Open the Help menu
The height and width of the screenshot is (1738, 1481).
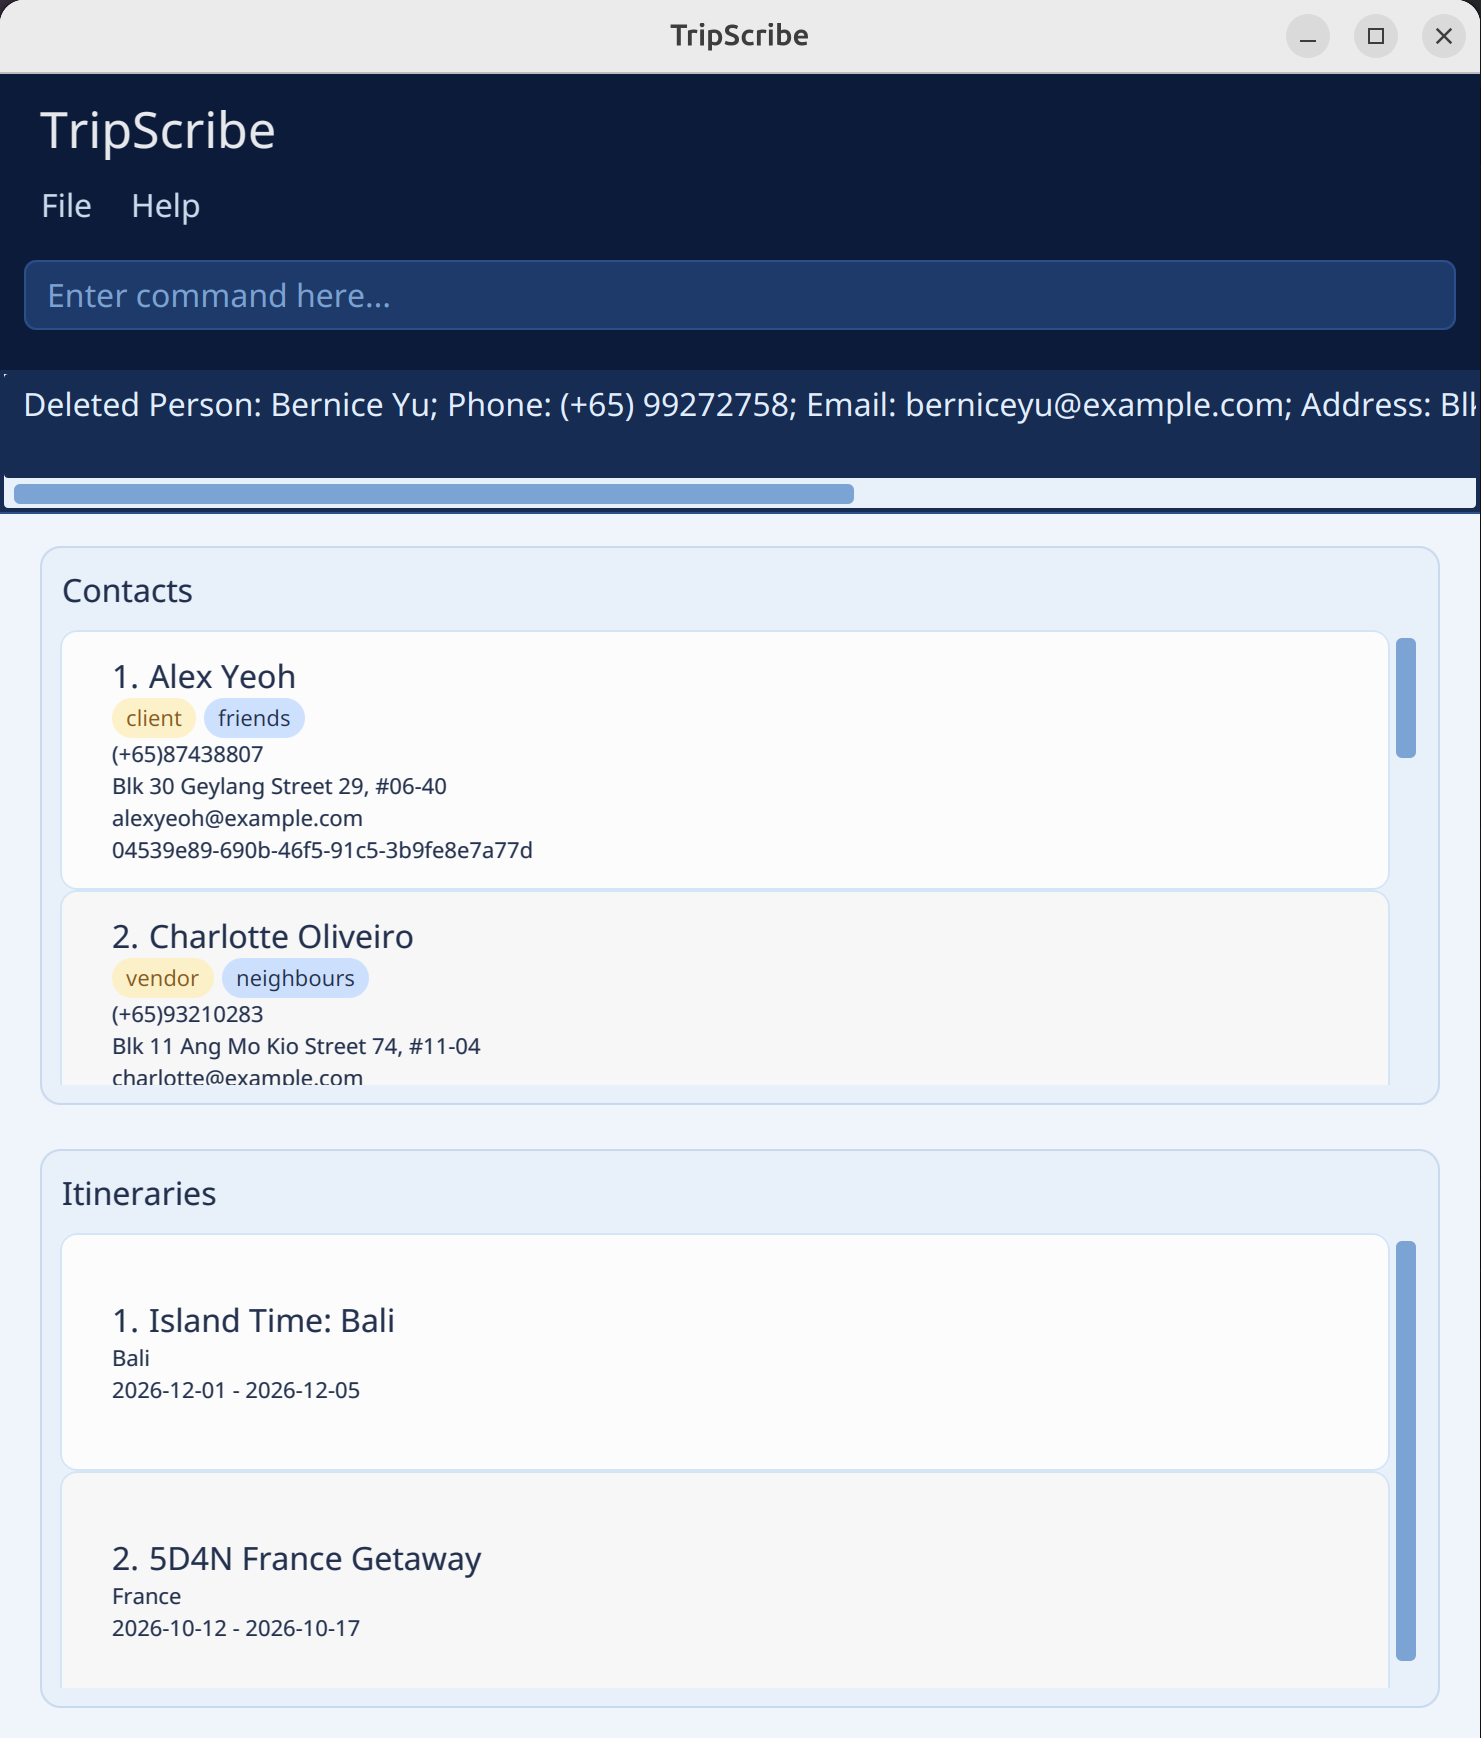click(165, 206)
